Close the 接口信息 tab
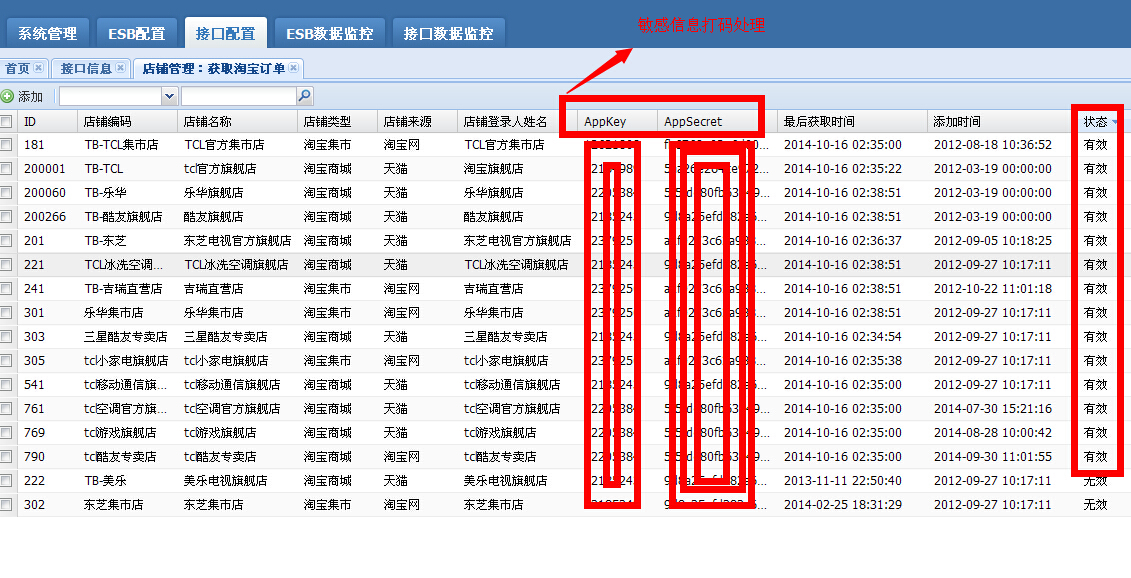1131x578 pixels. tap(120, 68)
